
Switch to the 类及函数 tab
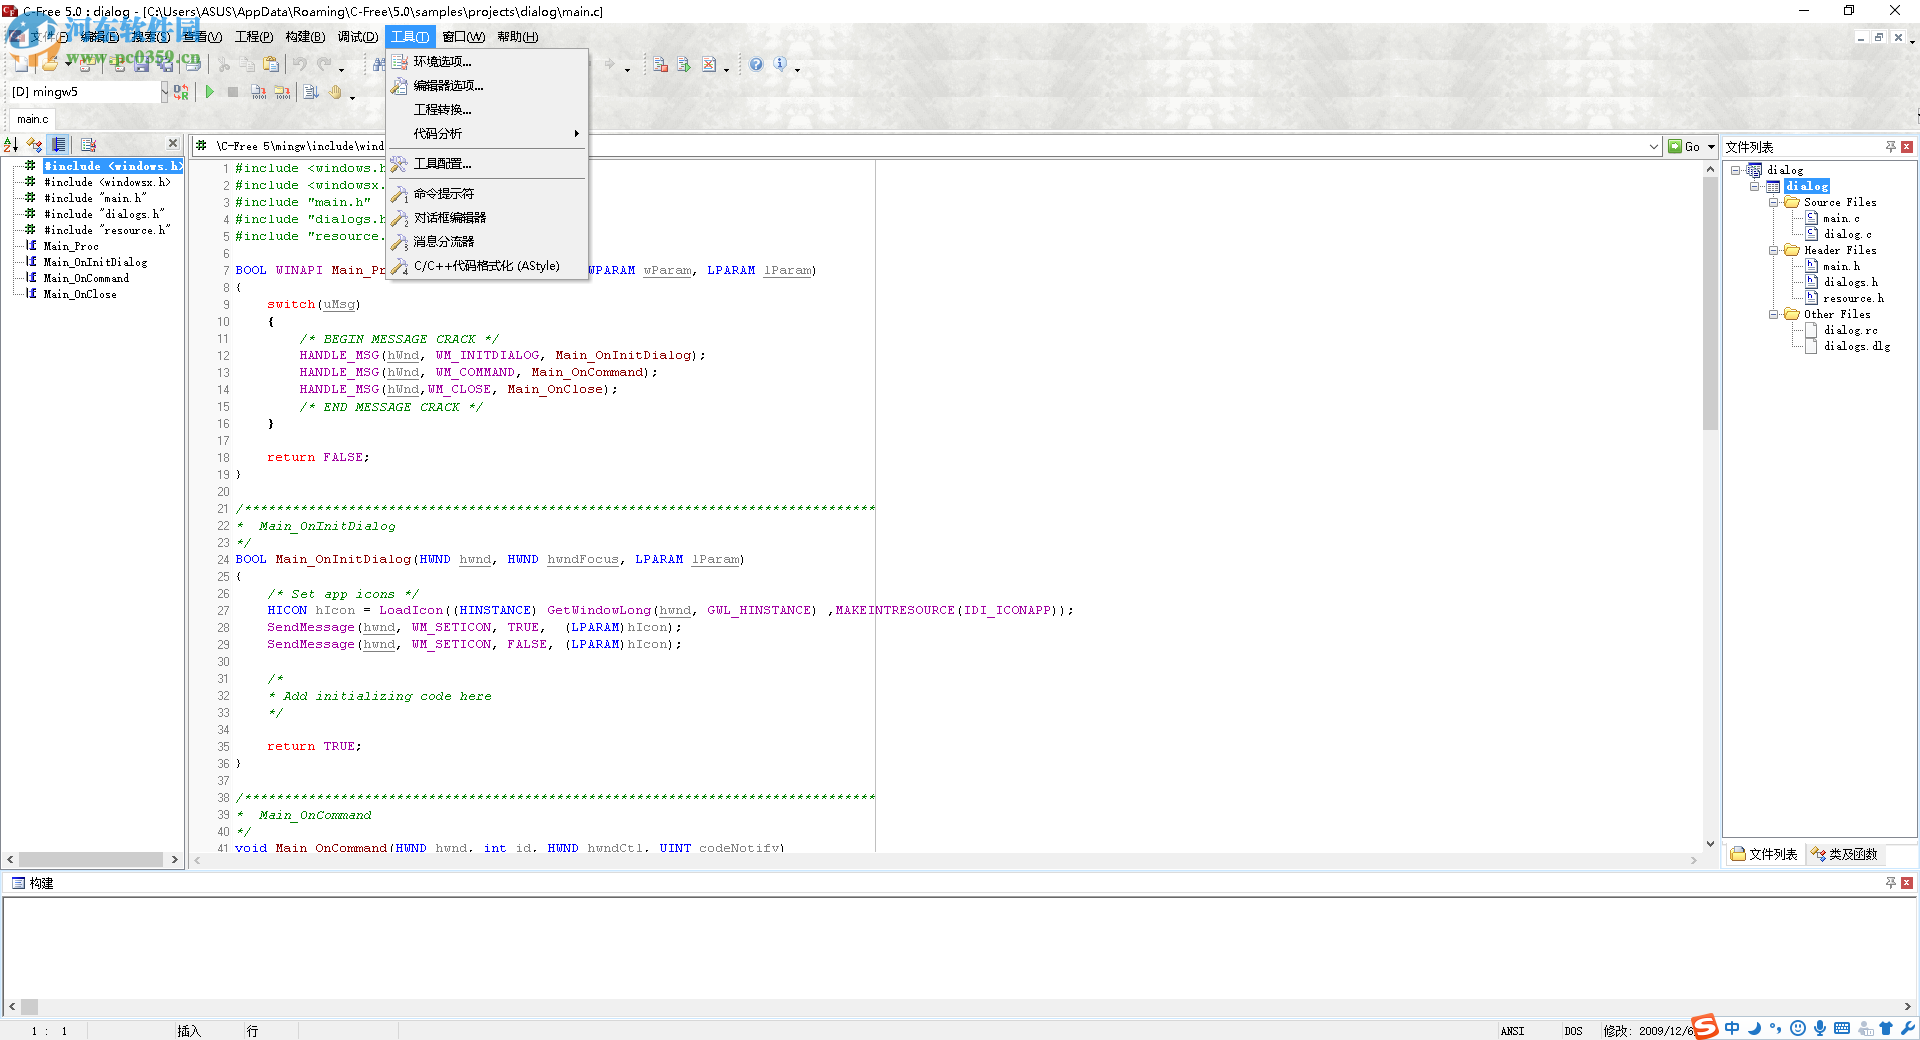(1845, 854)
